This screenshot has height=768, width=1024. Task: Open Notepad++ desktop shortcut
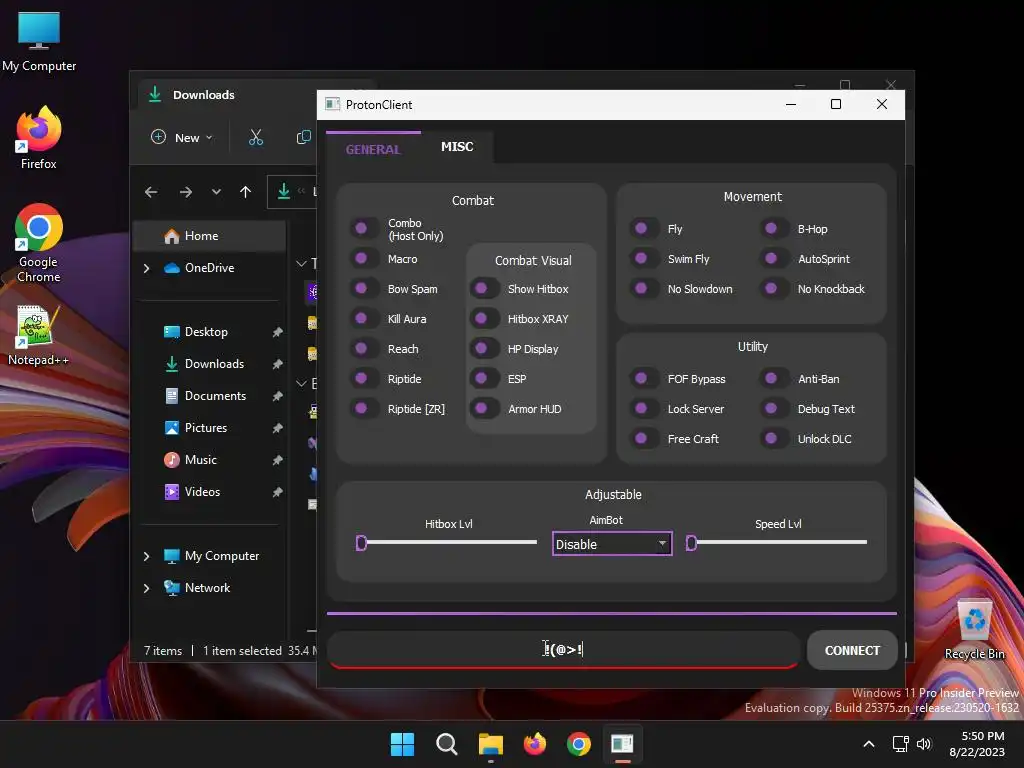38,335
